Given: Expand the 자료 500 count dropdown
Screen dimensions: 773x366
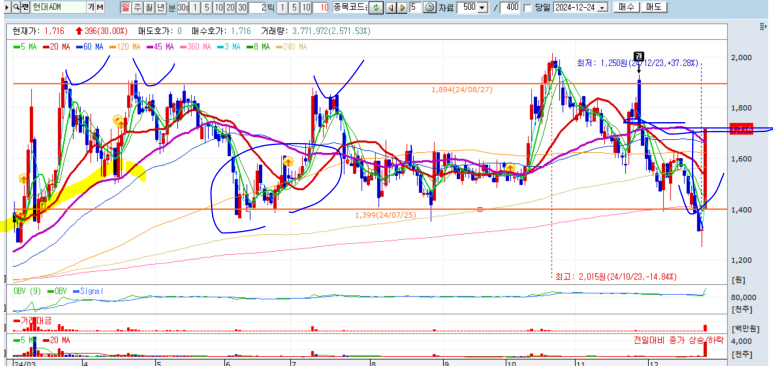Looking at the screenshot, I should (482, 8).
